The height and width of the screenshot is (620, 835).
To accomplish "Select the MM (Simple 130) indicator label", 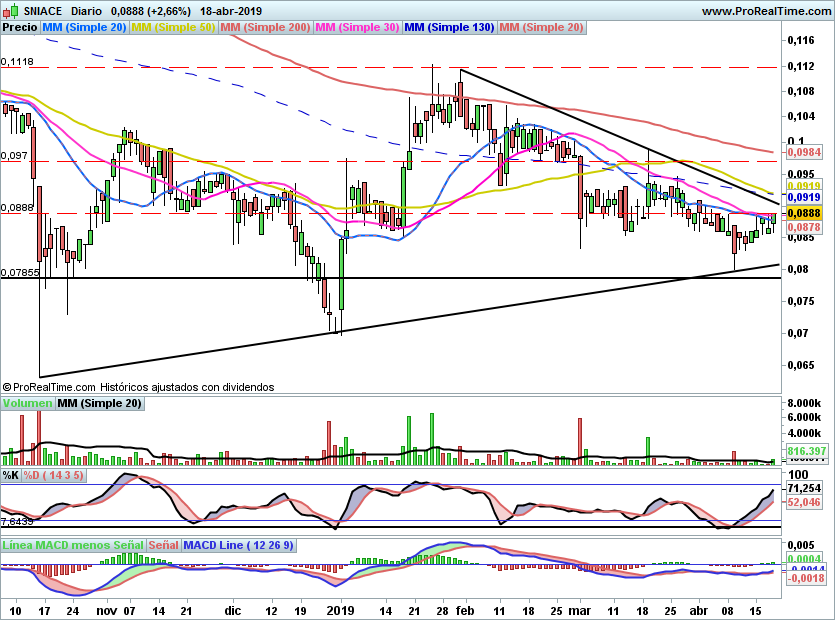I will (449, 28).
